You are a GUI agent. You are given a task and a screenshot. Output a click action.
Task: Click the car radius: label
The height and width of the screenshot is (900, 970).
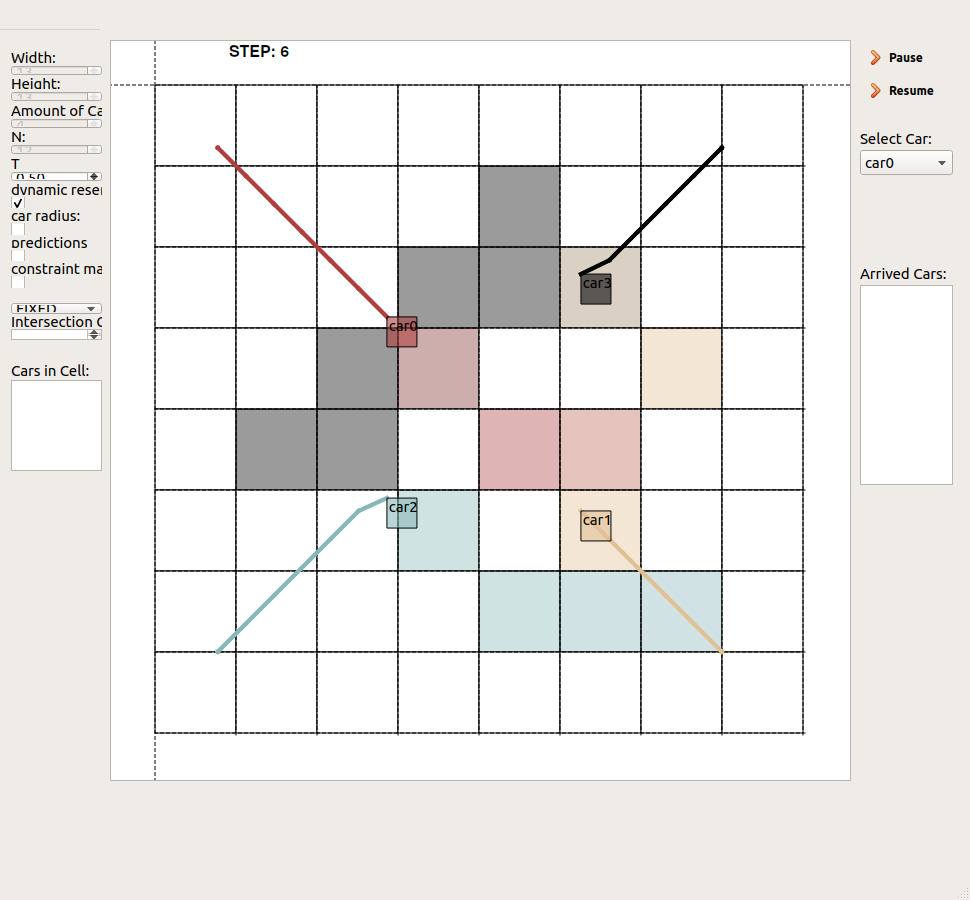[45, 216]
